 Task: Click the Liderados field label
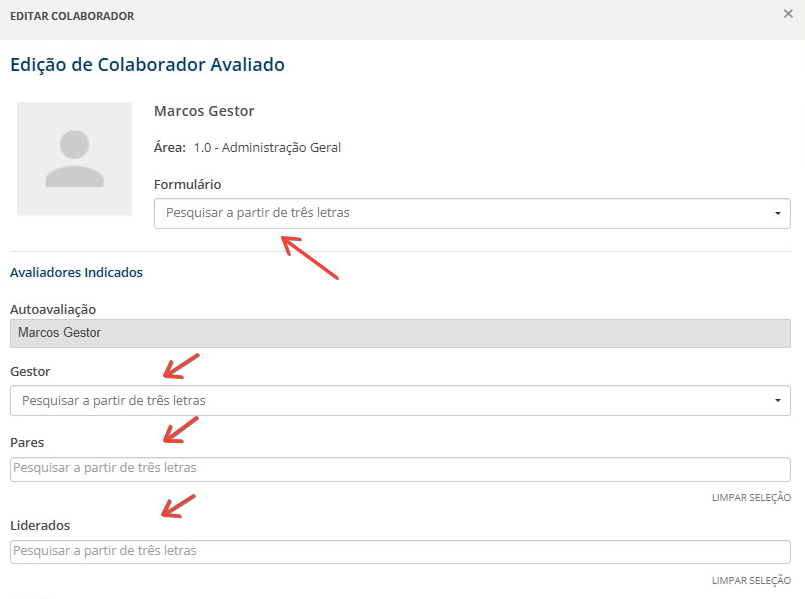point(40,525)
